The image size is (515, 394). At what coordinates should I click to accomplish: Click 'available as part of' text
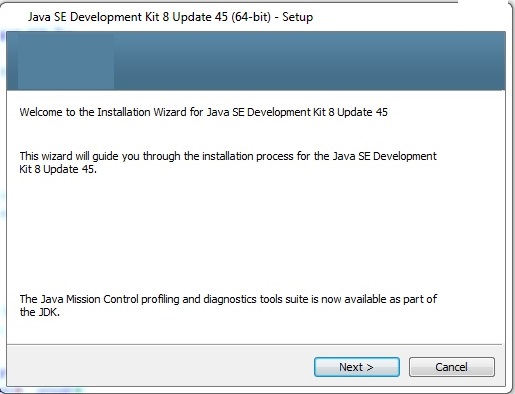pos(390,299)
